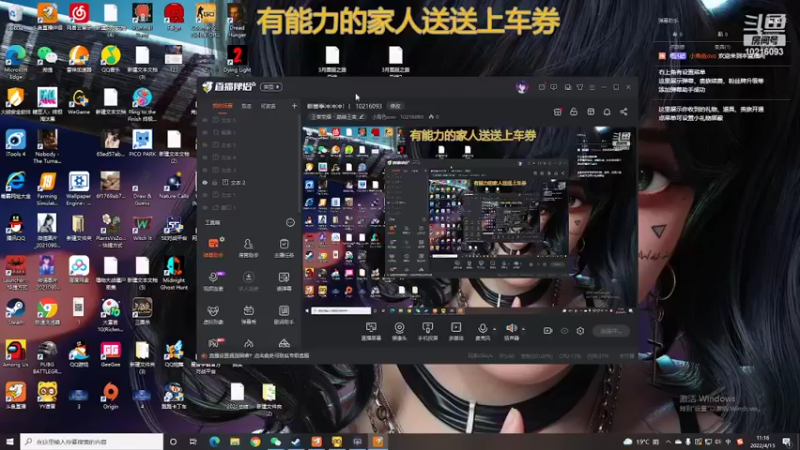
Task: Open the 主播任务 tool icon
Action: tap(284, 247)
